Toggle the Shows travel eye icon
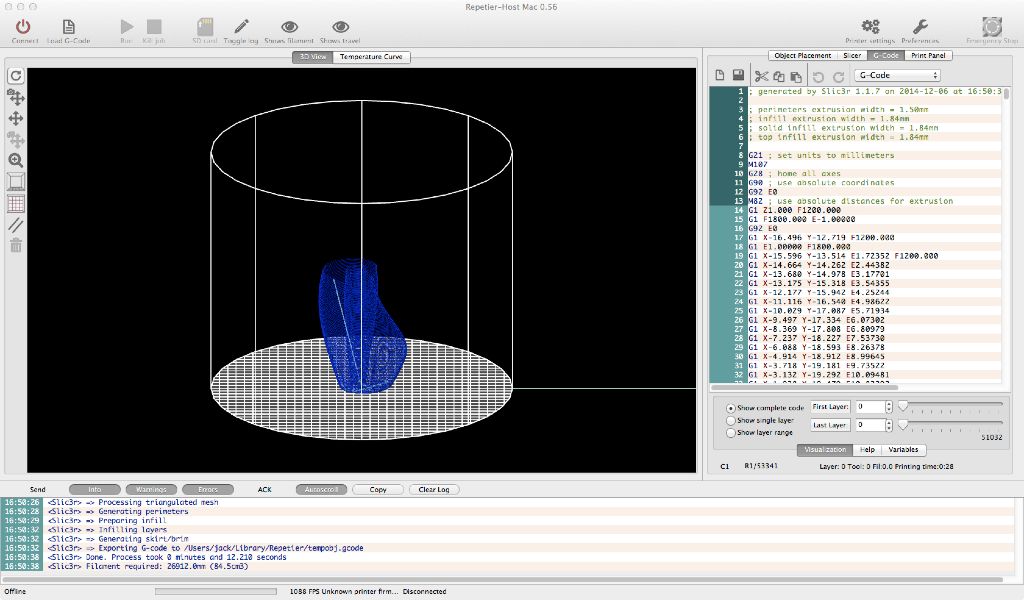Screen dimensions: 1024x600 [341, 27]
